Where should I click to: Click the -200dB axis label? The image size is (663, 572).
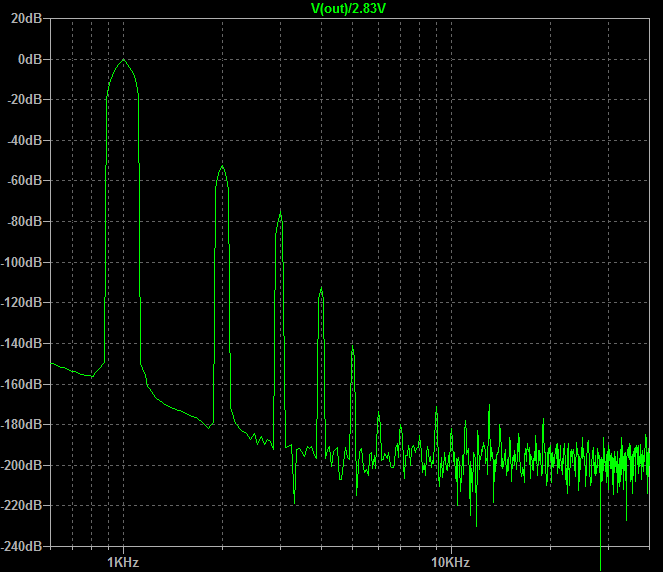pyautogui.click(x=22, y=465)
